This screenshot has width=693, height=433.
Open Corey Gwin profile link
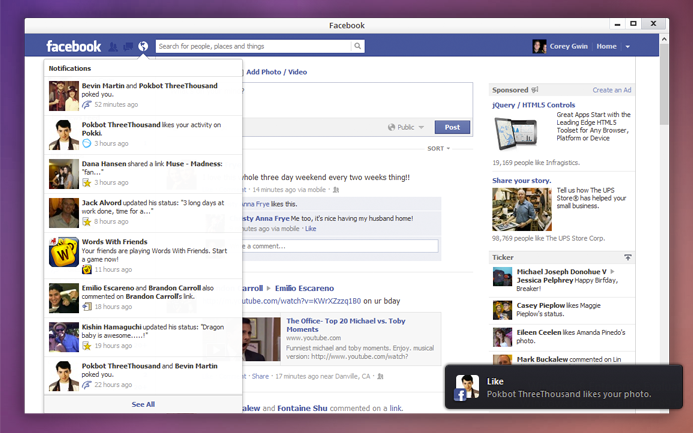568,46
